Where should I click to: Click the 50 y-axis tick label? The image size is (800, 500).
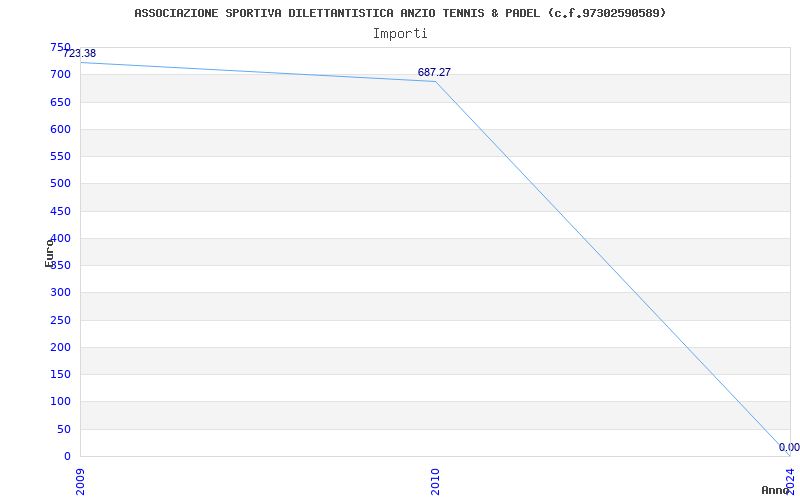(64, 429)
